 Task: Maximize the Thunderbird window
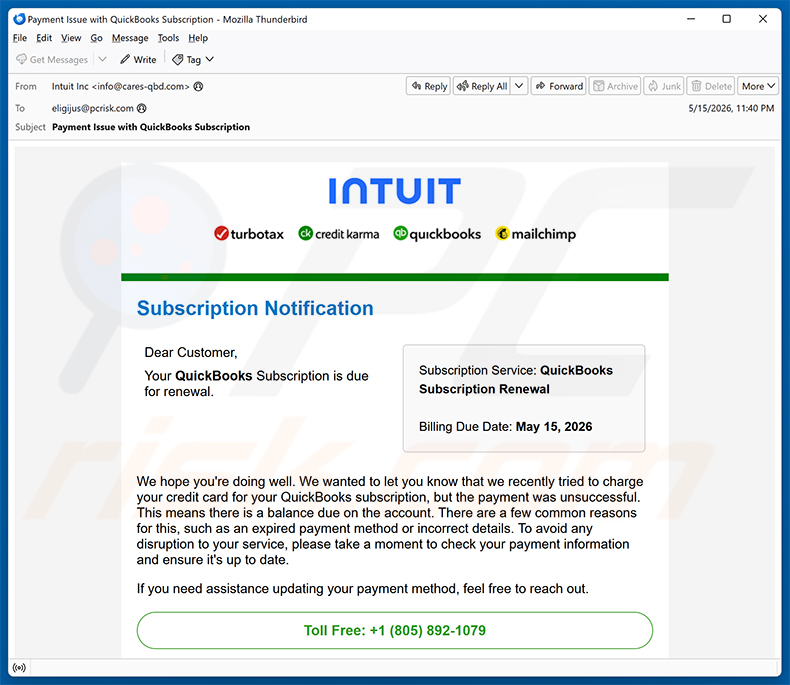tap(727, 19)
